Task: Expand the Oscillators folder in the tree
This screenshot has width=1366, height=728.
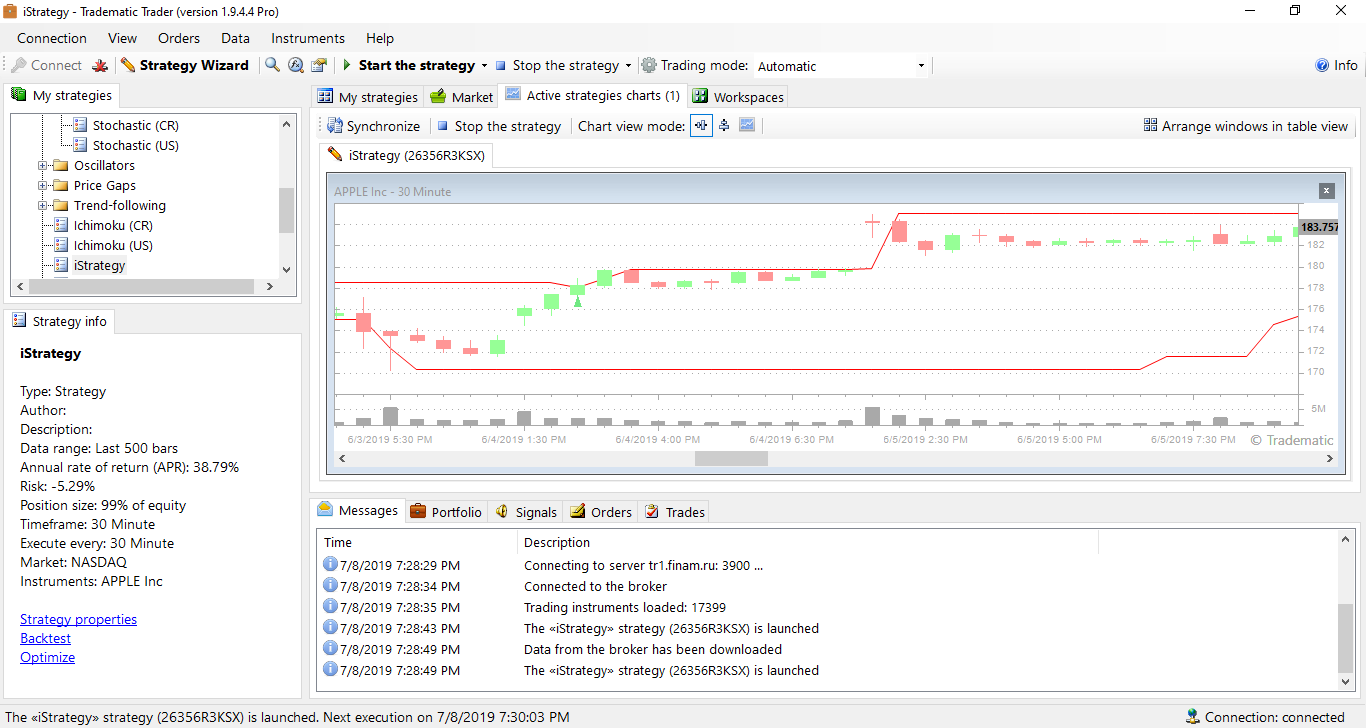Action: 43,166
